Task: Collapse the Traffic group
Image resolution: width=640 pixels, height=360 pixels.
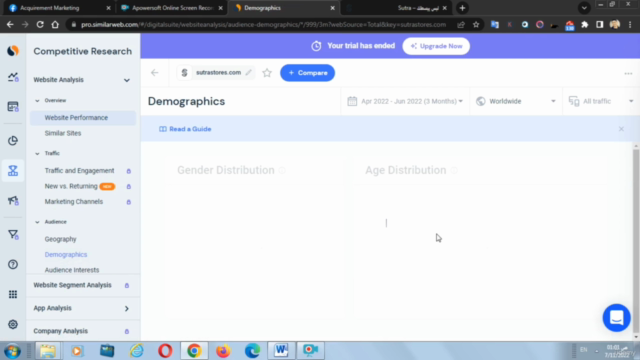Action: click(x=37, y=153)
